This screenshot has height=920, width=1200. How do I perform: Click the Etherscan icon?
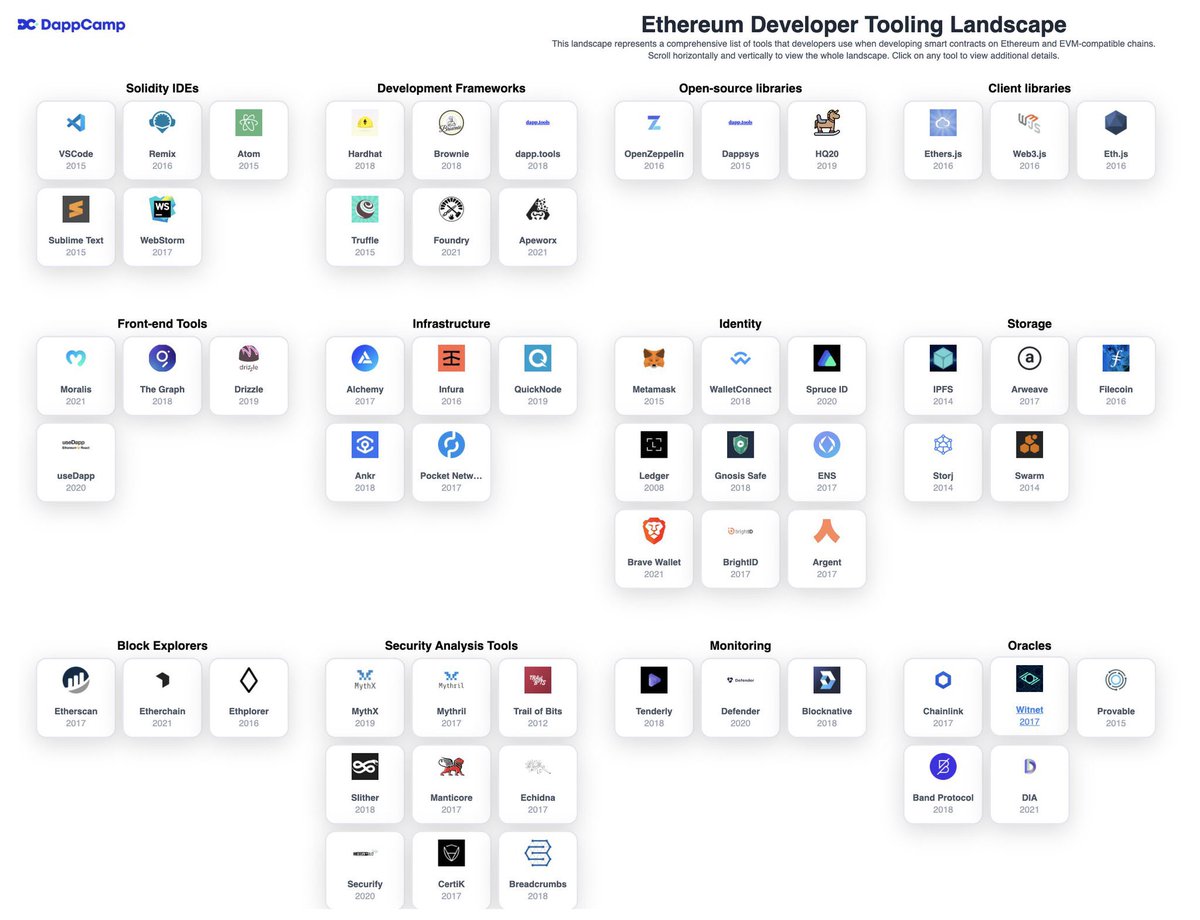tap(76, 680)
